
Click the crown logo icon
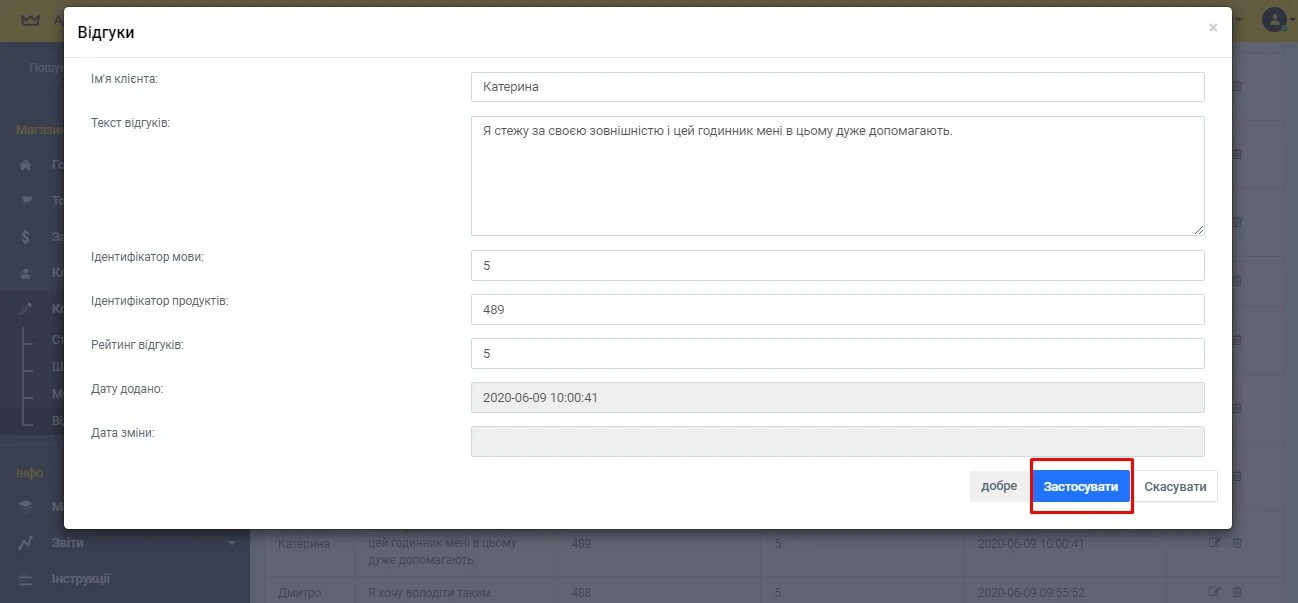tap(30, 20)
